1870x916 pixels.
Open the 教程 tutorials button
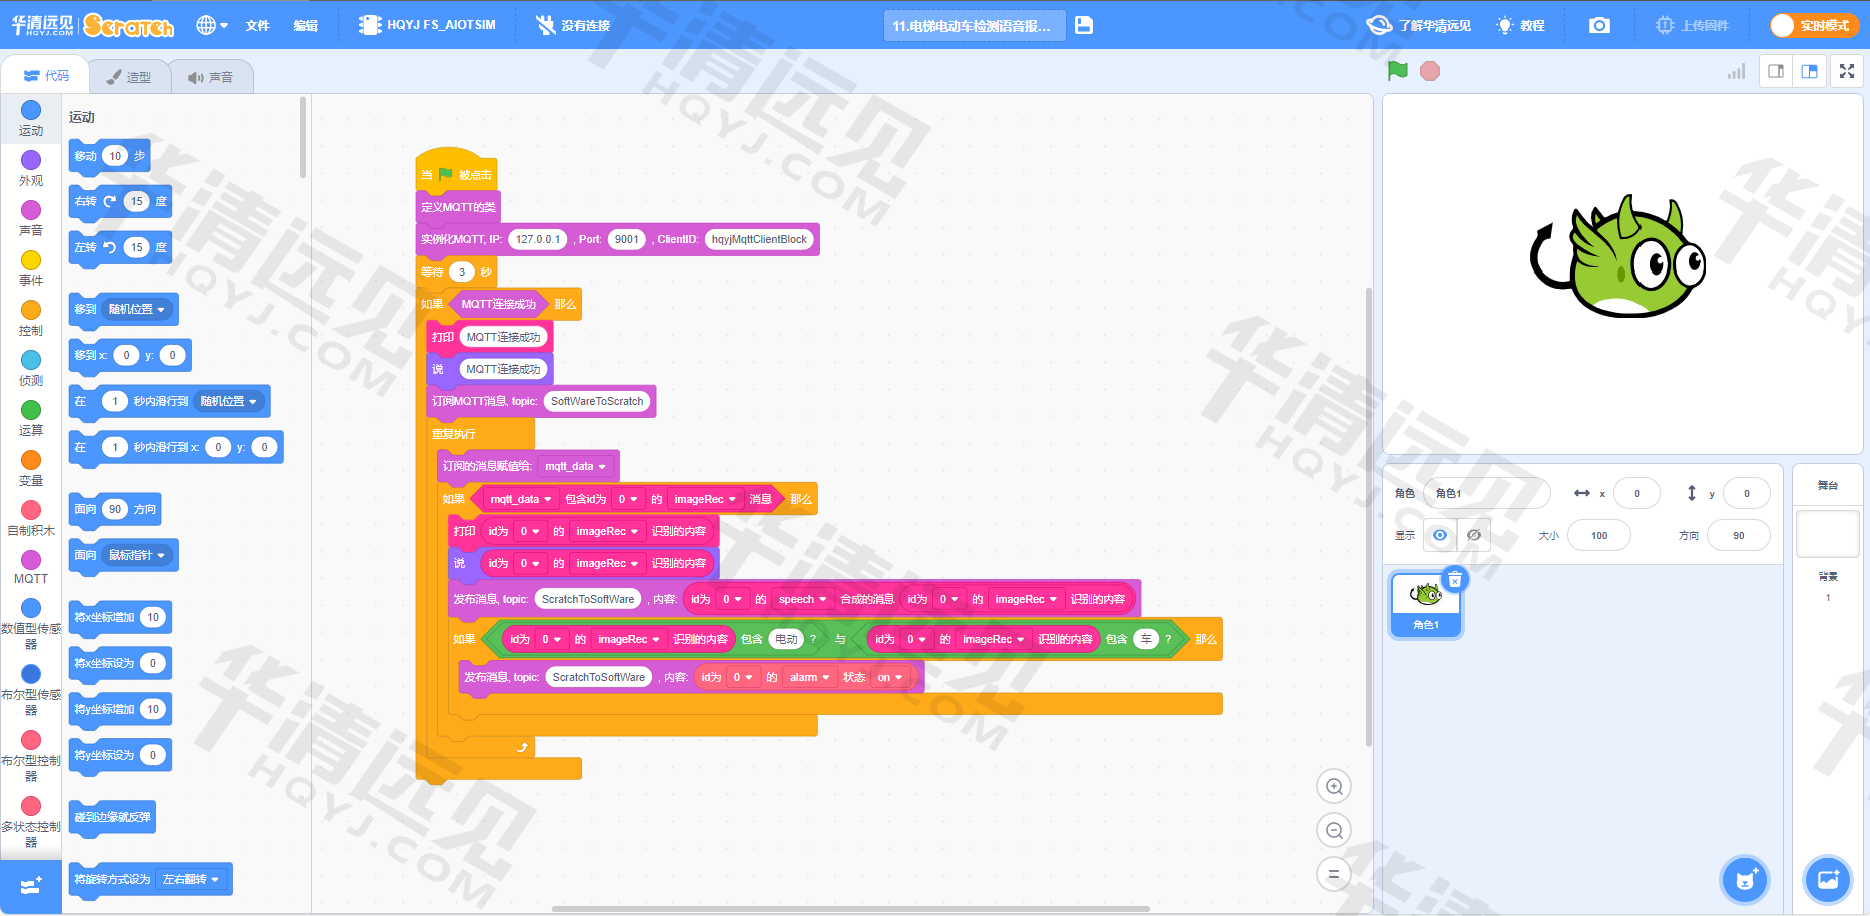point(1520,25)
